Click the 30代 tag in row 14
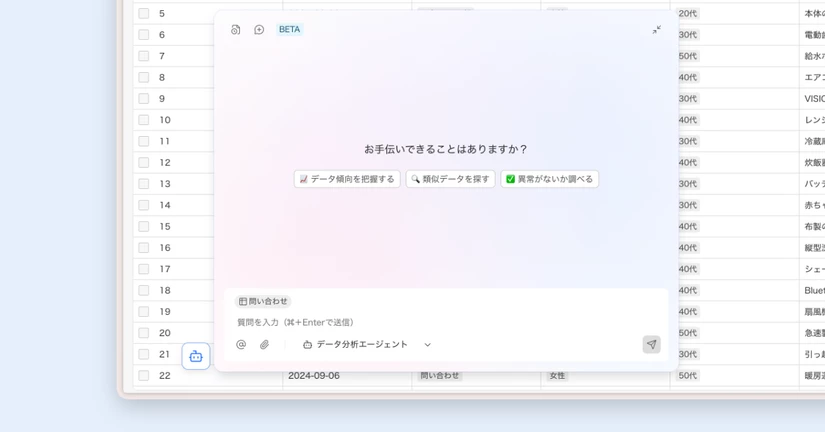This screenshot has width=825, height=432. click(688, 205)
